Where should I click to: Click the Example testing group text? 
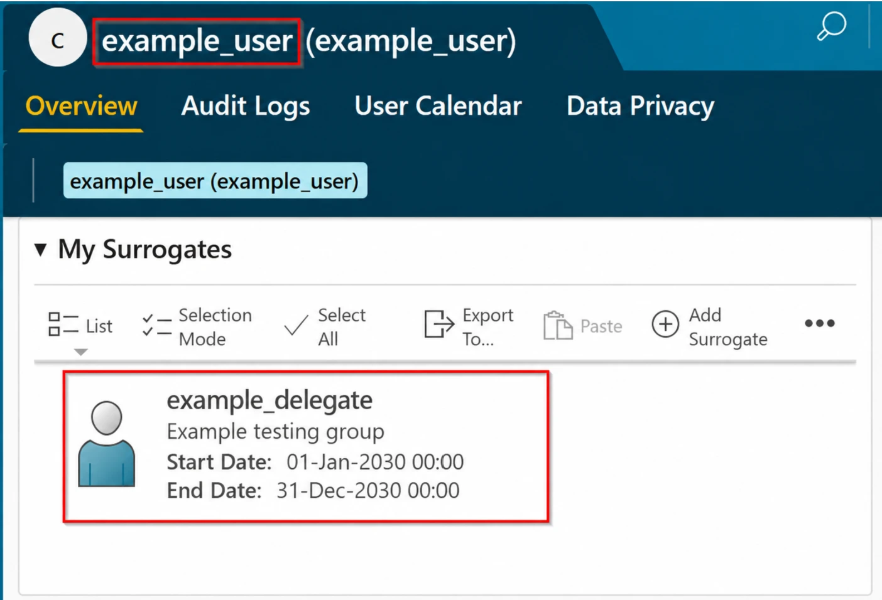pos(276,432)
